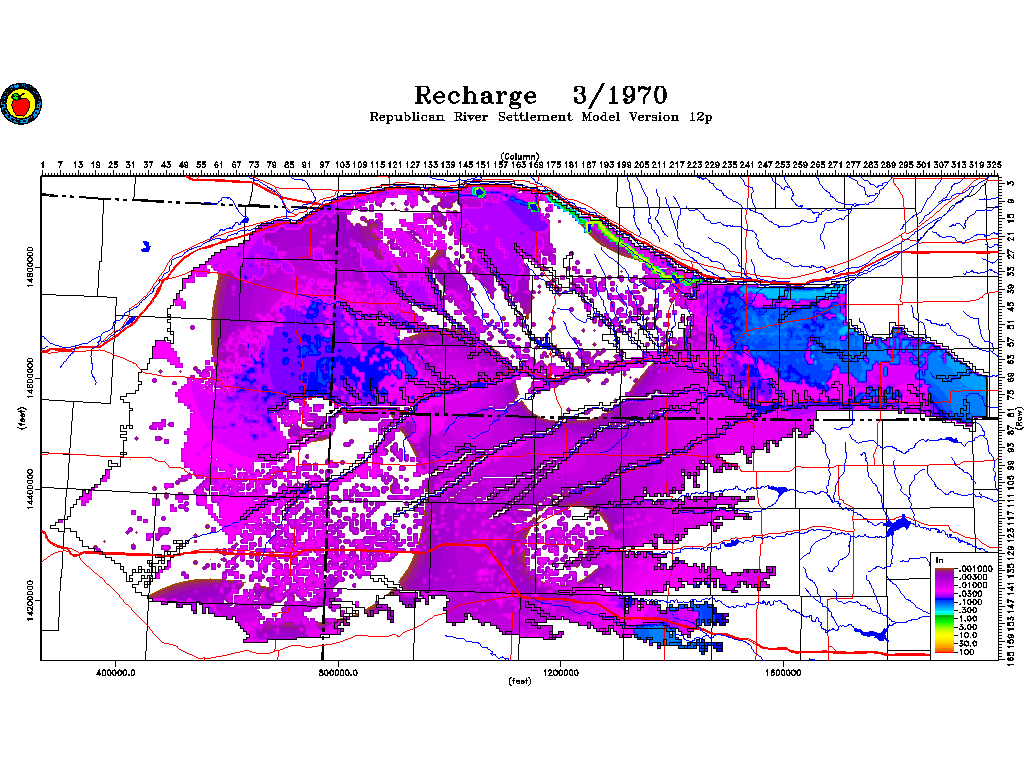Click column number '163' on the top axis
Viewport: 1024px width, 768px height.
(x=518, y=165)
